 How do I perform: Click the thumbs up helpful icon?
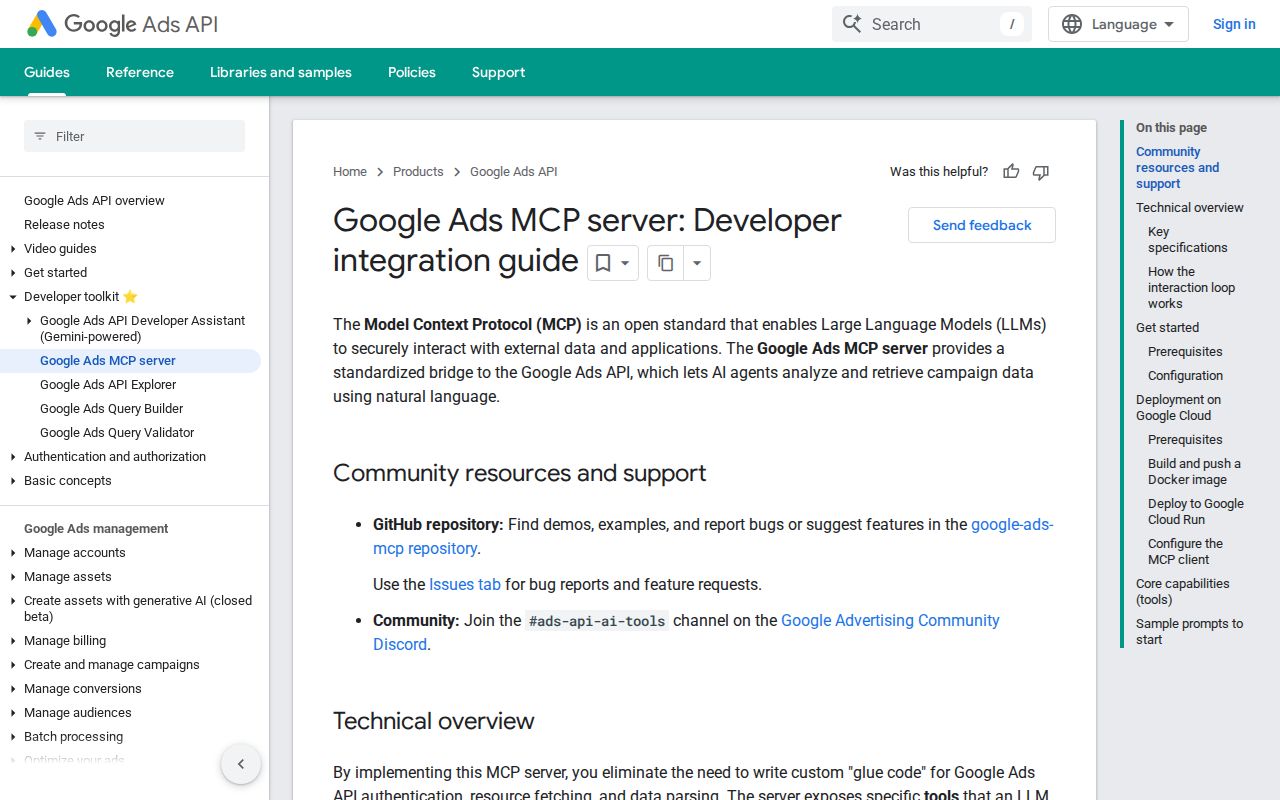pos(1011,172)
